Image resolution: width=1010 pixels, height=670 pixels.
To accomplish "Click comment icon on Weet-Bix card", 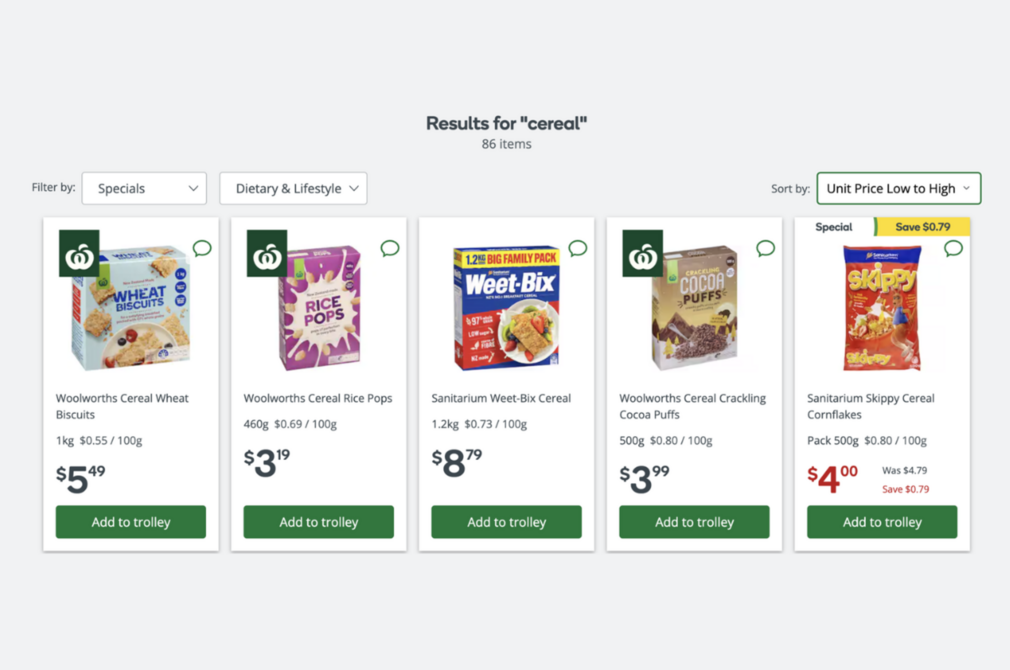I will 577,248.
